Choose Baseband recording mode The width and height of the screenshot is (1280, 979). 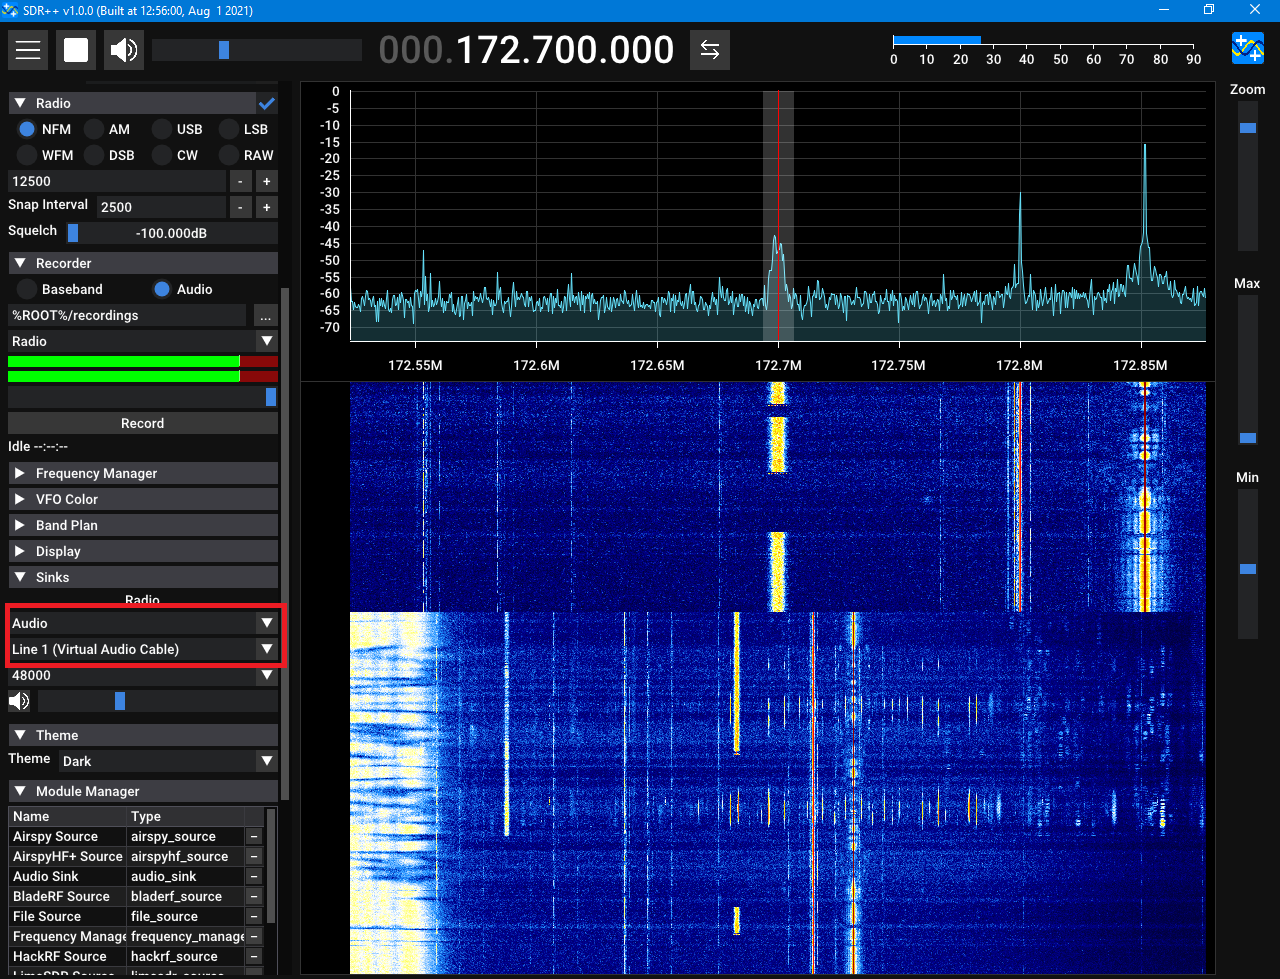pos(28,289)
